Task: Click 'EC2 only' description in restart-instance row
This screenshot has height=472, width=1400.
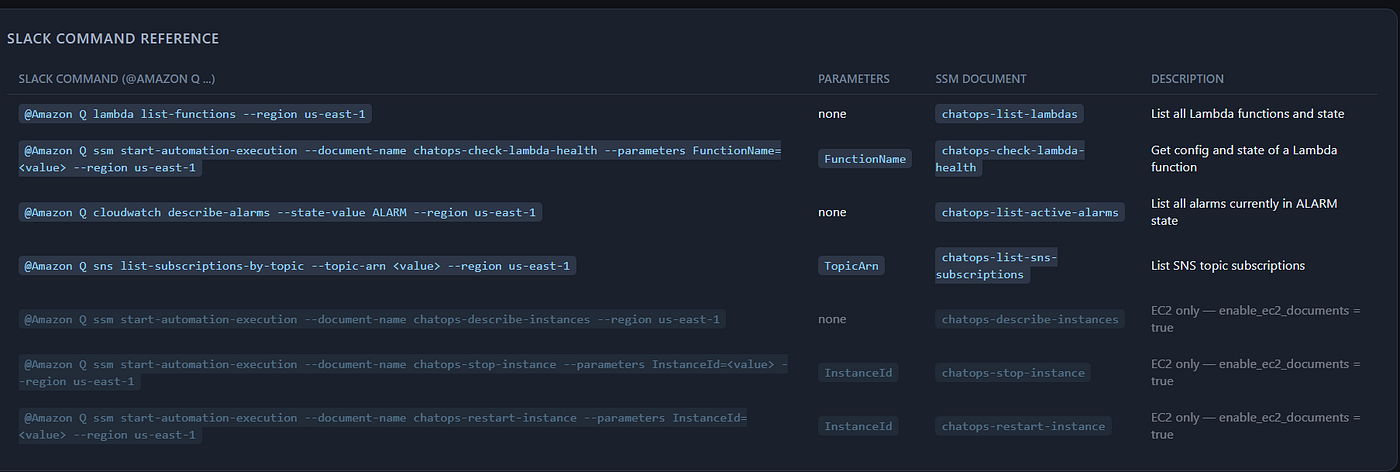Action: click(x=1256, y=427)
